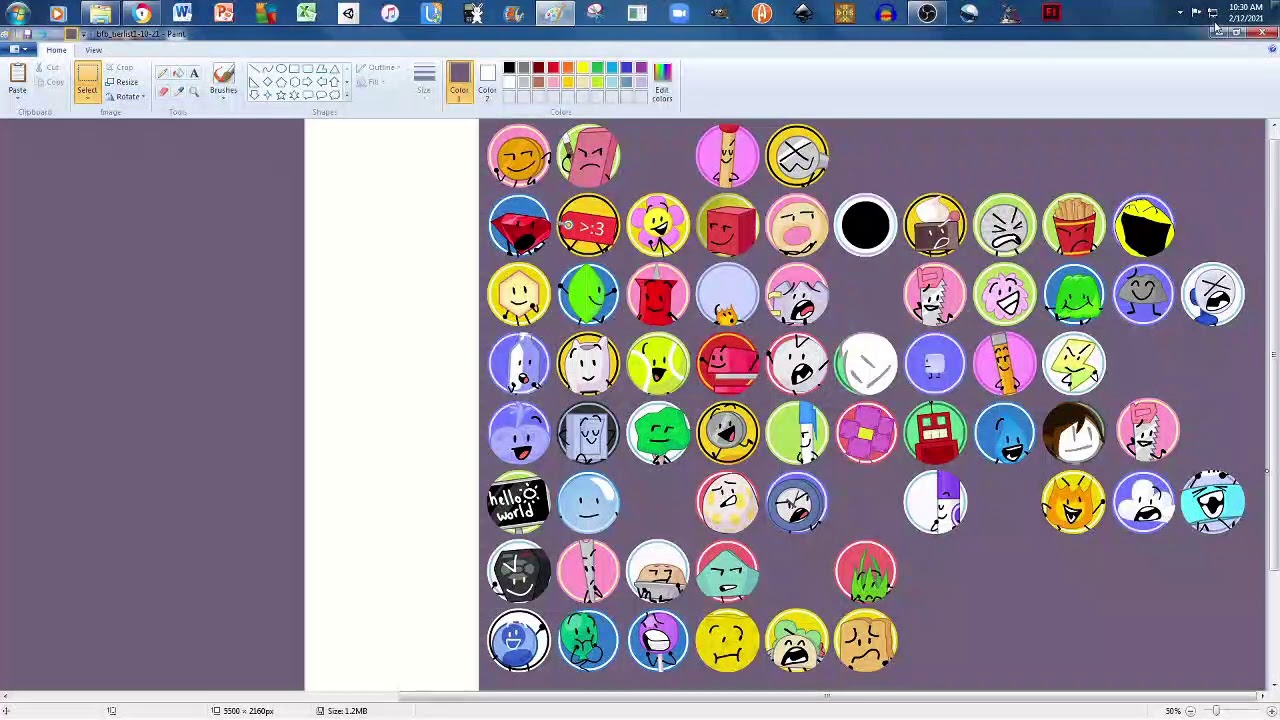
Task: Pick the Pencil tool
Action: click(x=163, y=73)
